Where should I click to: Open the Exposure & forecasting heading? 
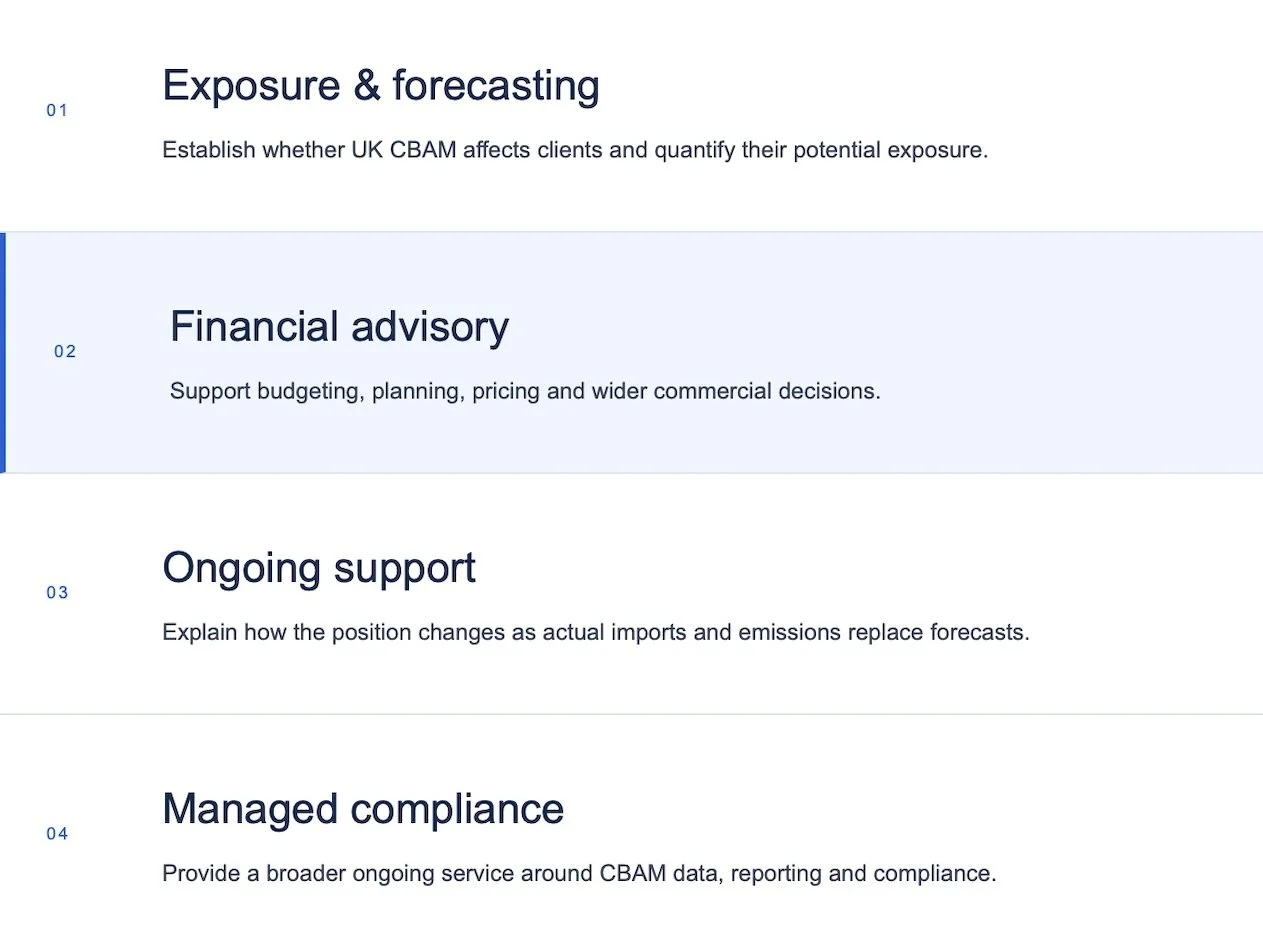coord(381,86)
